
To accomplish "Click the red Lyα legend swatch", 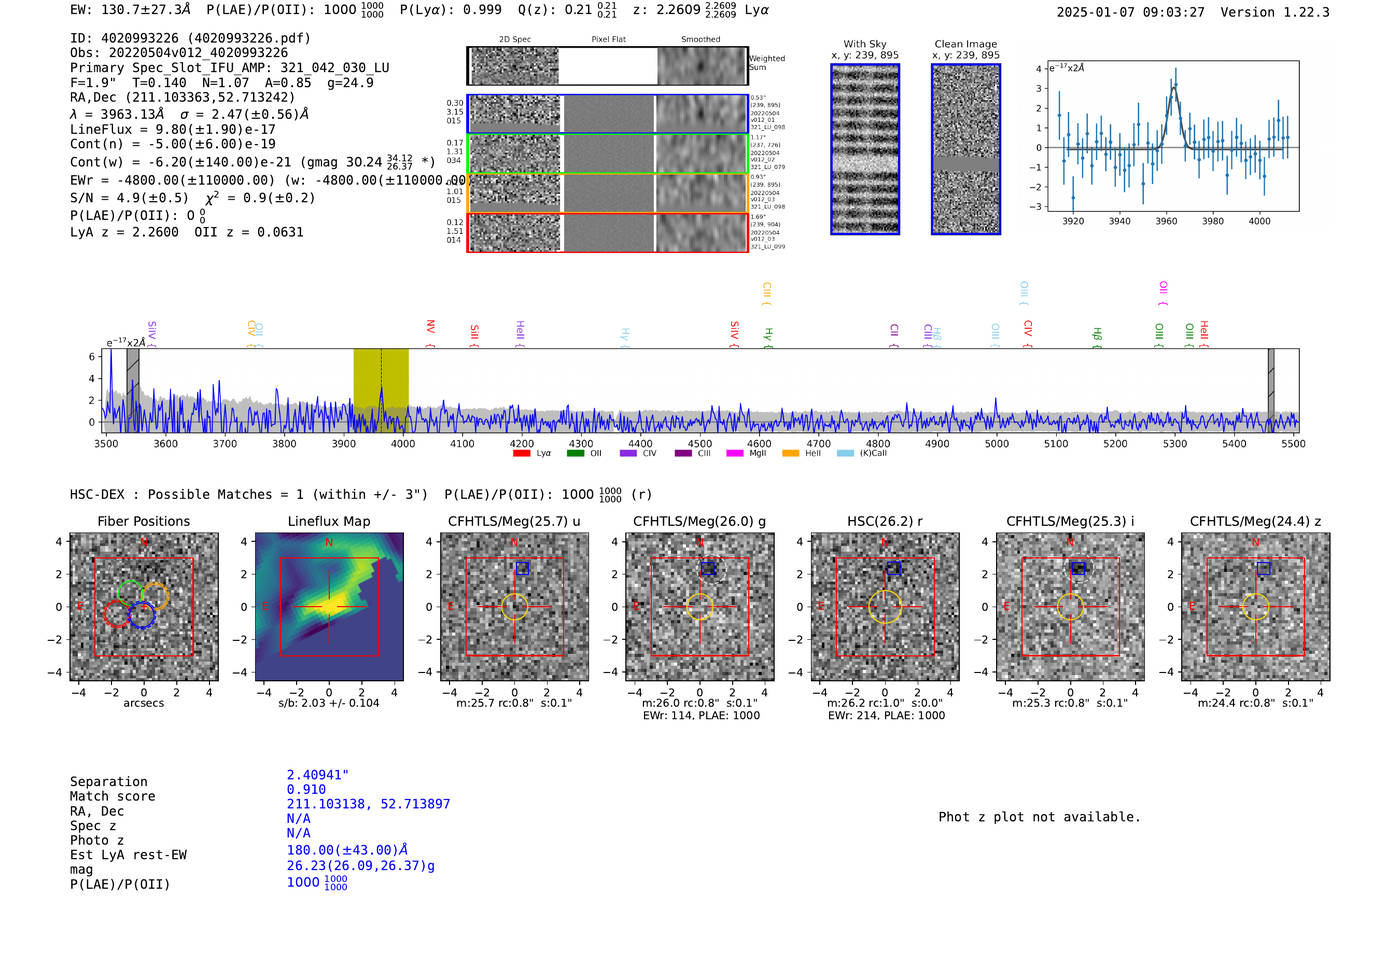I will [521, 454].
